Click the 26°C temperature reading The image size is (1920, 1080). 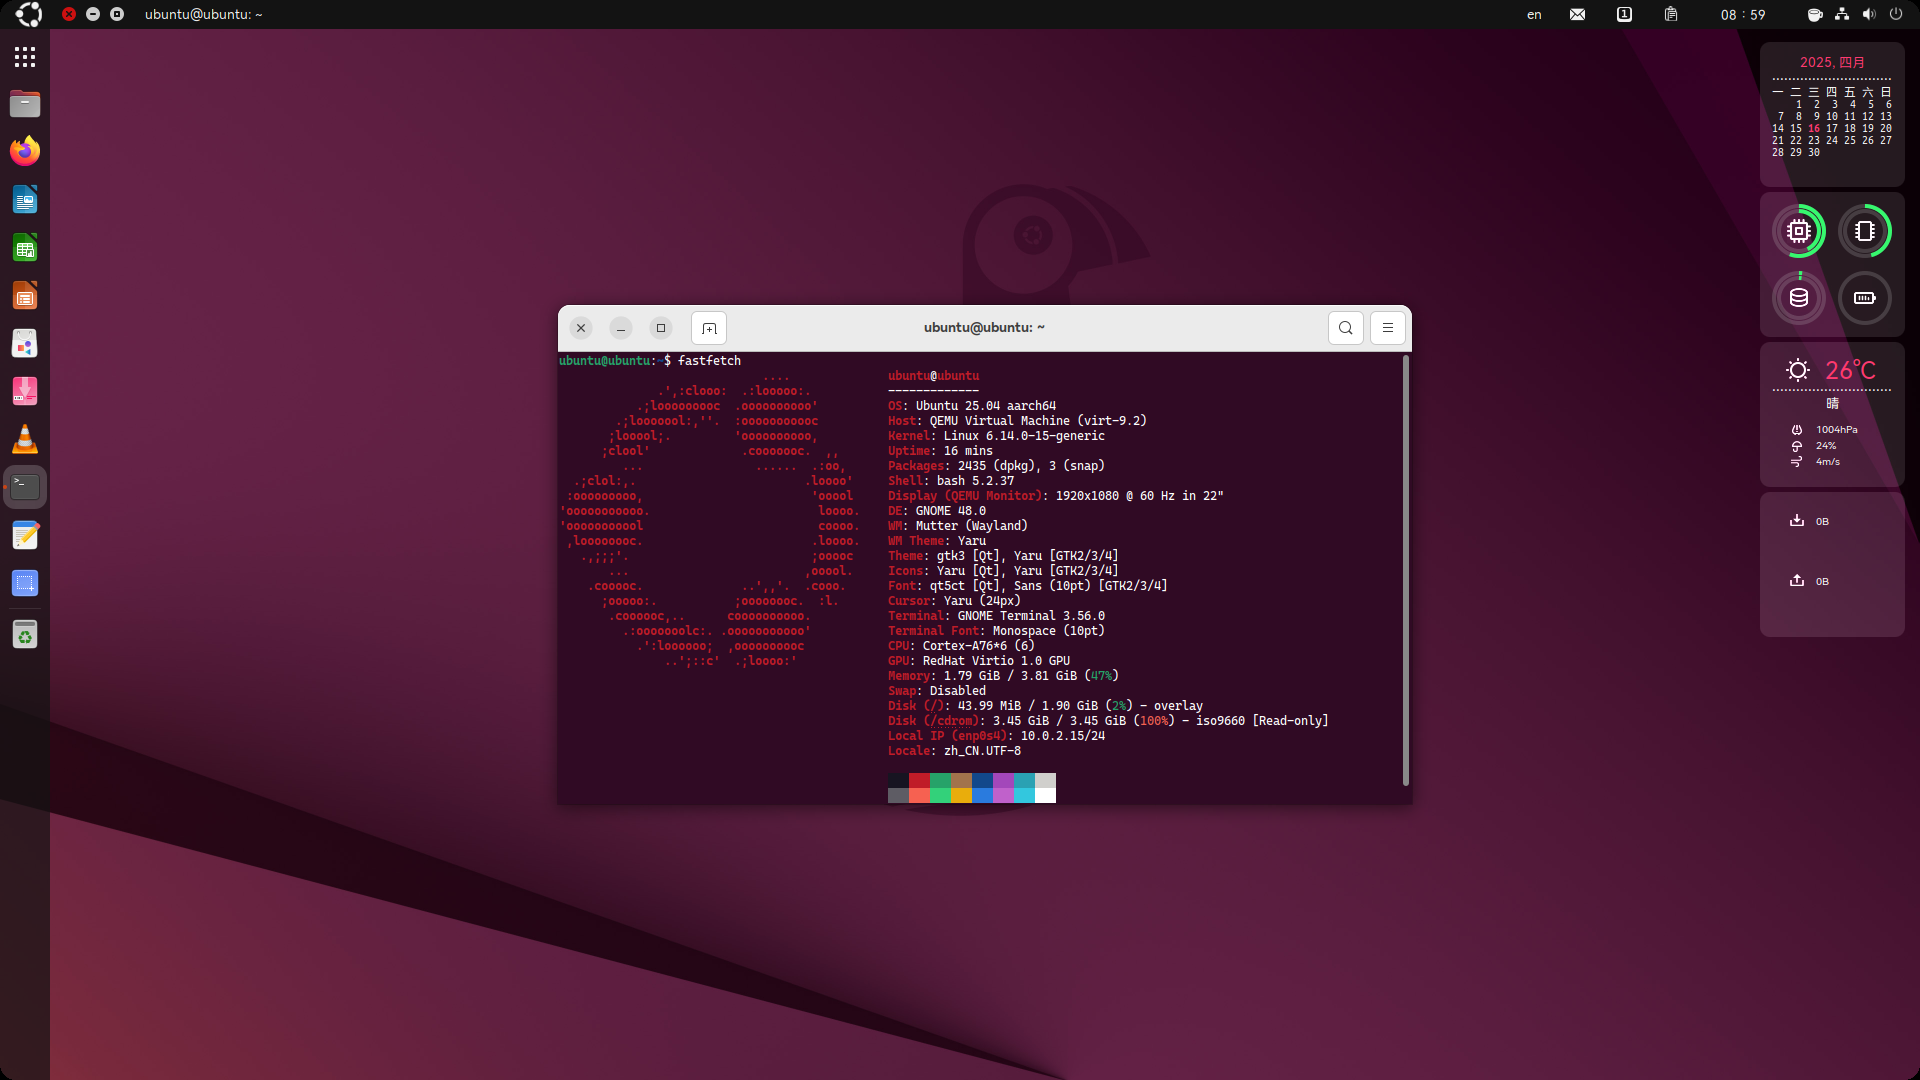[x=1851, y=370]
